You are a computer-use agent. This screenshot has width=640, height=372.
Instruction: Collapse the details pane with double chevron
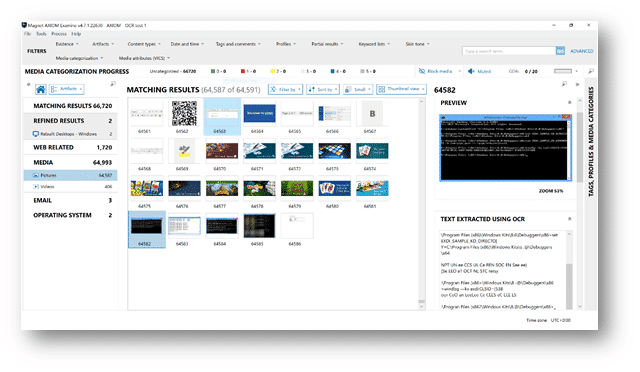pyautogui.click(x=577, y=85)
